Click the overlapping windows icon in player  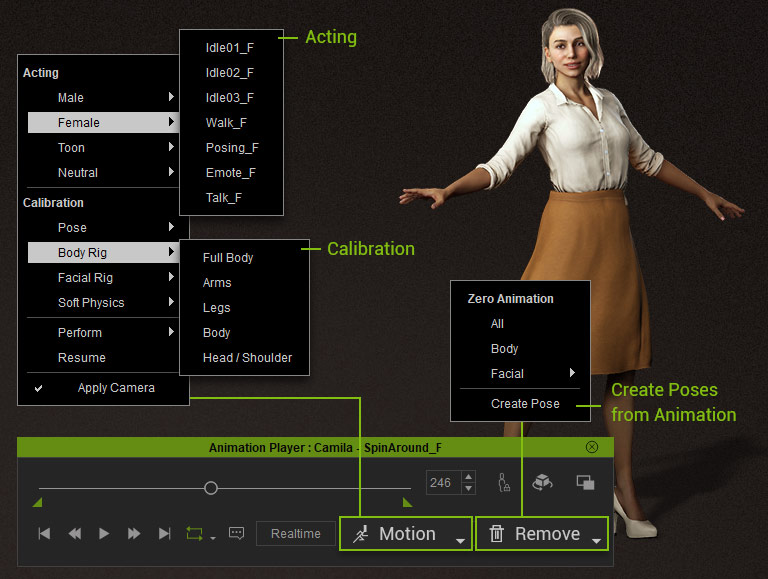tap(585, 482)
